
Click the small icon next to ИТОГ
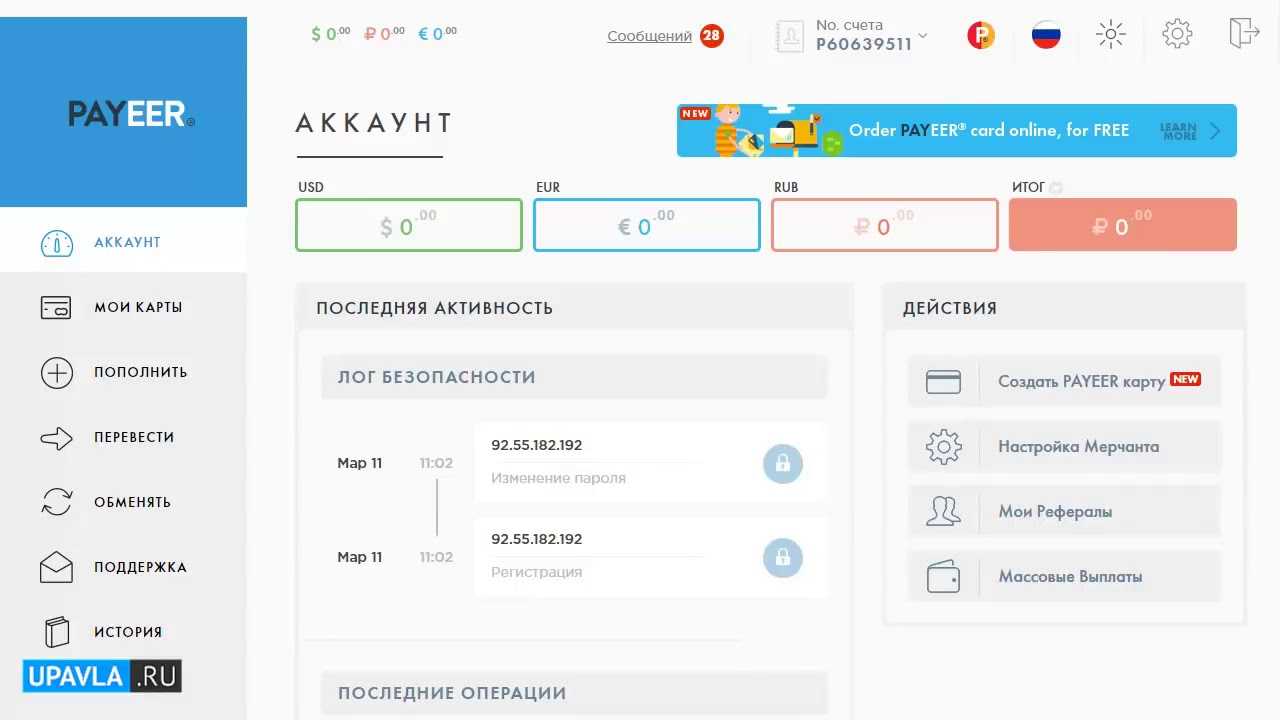(x=1056, y=188)
